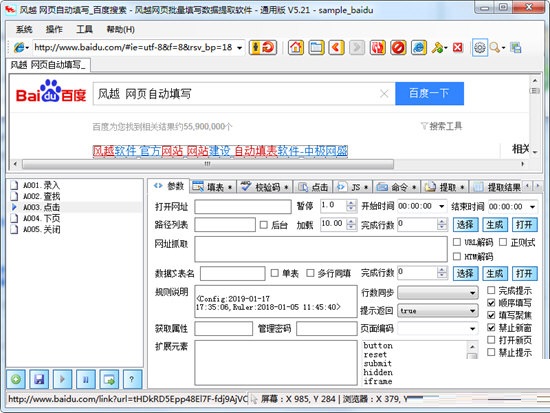Image resolution: width=550 pixels, height=413 pixels.
Task: Open the 工具 menu
Action: point(85,29)
